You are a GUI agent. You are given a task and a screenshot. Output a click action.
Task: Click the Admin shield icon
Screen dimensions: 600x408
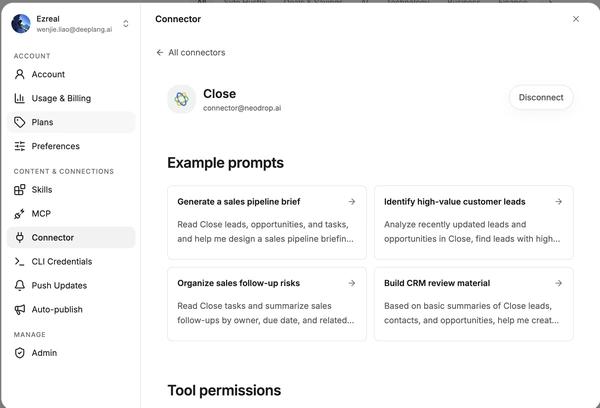[20, 353]
